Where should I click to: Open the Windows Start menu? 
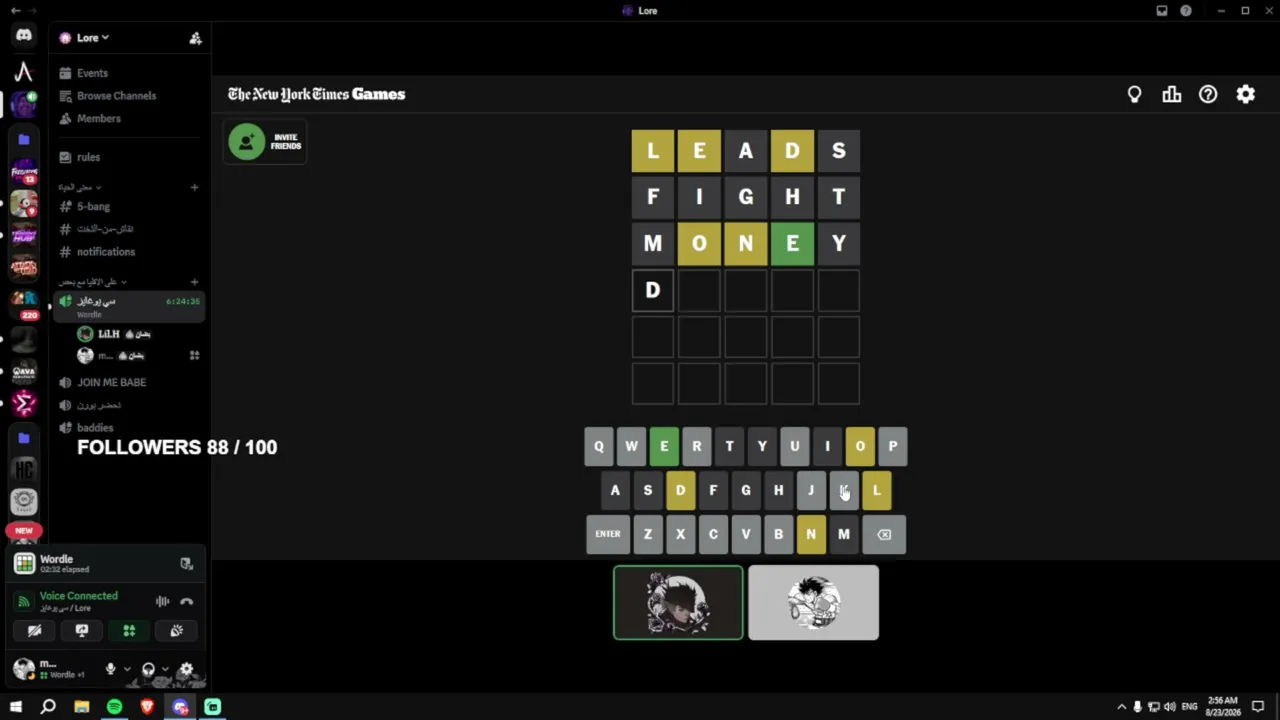point(16,707)
